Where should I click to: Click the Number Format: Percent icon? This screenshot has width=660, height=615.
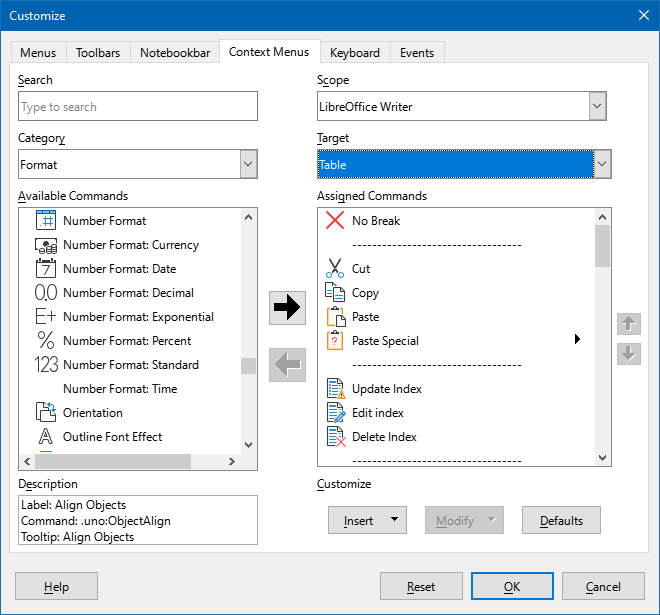[46, 341]
